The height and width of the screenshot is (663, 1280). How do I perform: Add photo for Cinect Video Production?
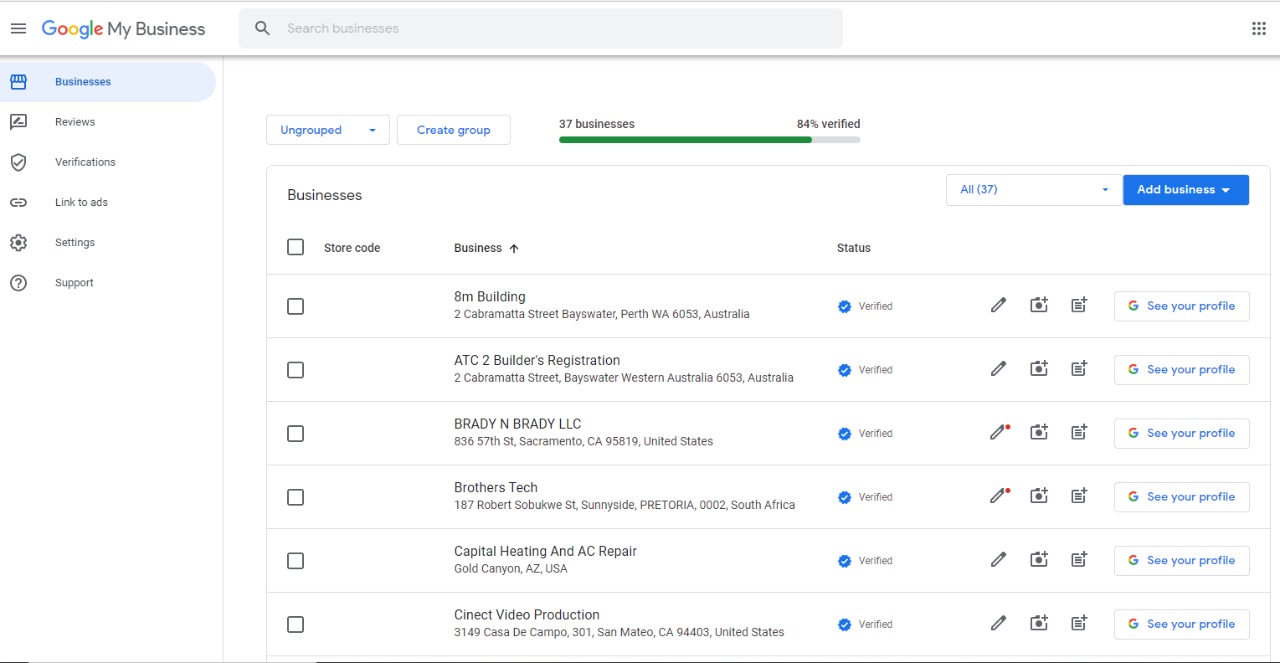[1039, 624]
